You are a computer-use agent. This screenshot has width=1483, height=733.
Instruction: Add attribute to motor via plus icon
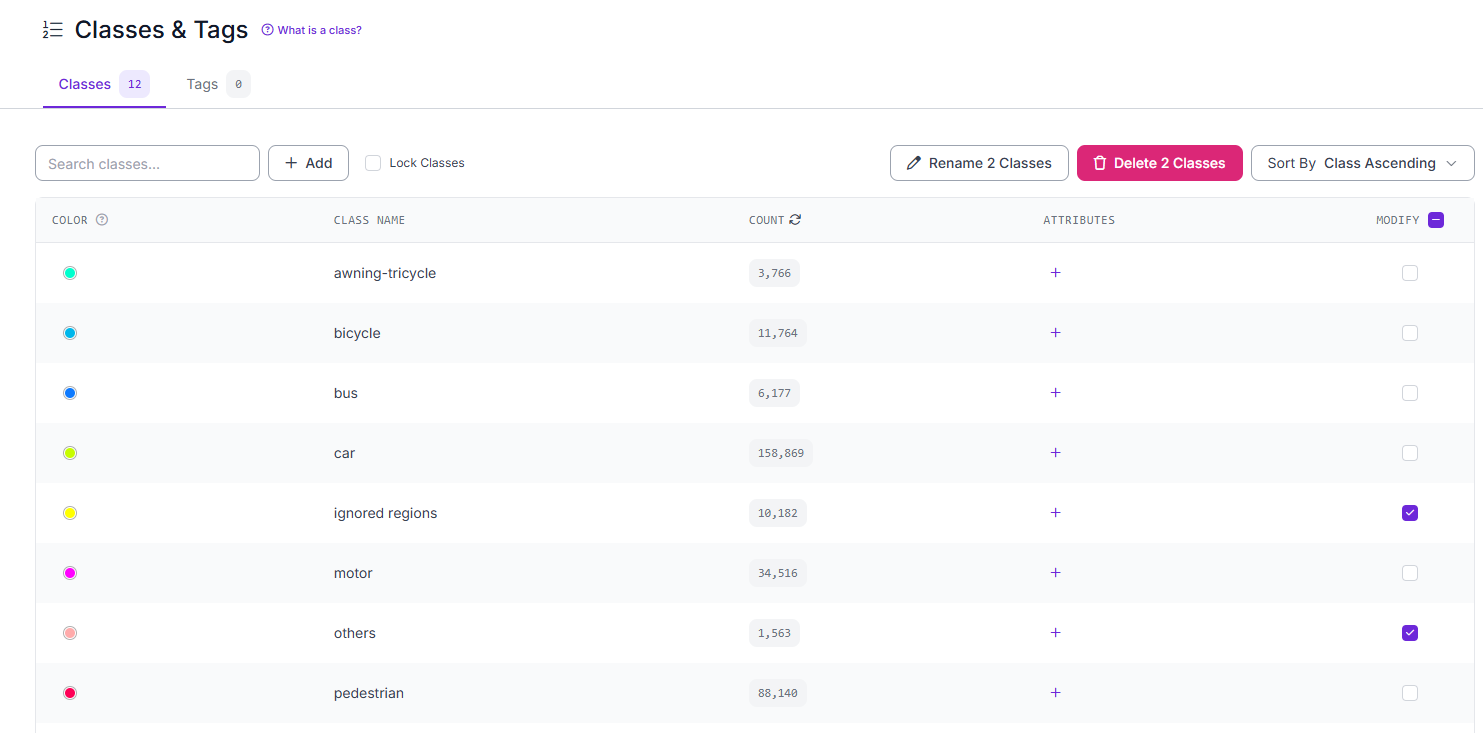tap(1055, 573)
